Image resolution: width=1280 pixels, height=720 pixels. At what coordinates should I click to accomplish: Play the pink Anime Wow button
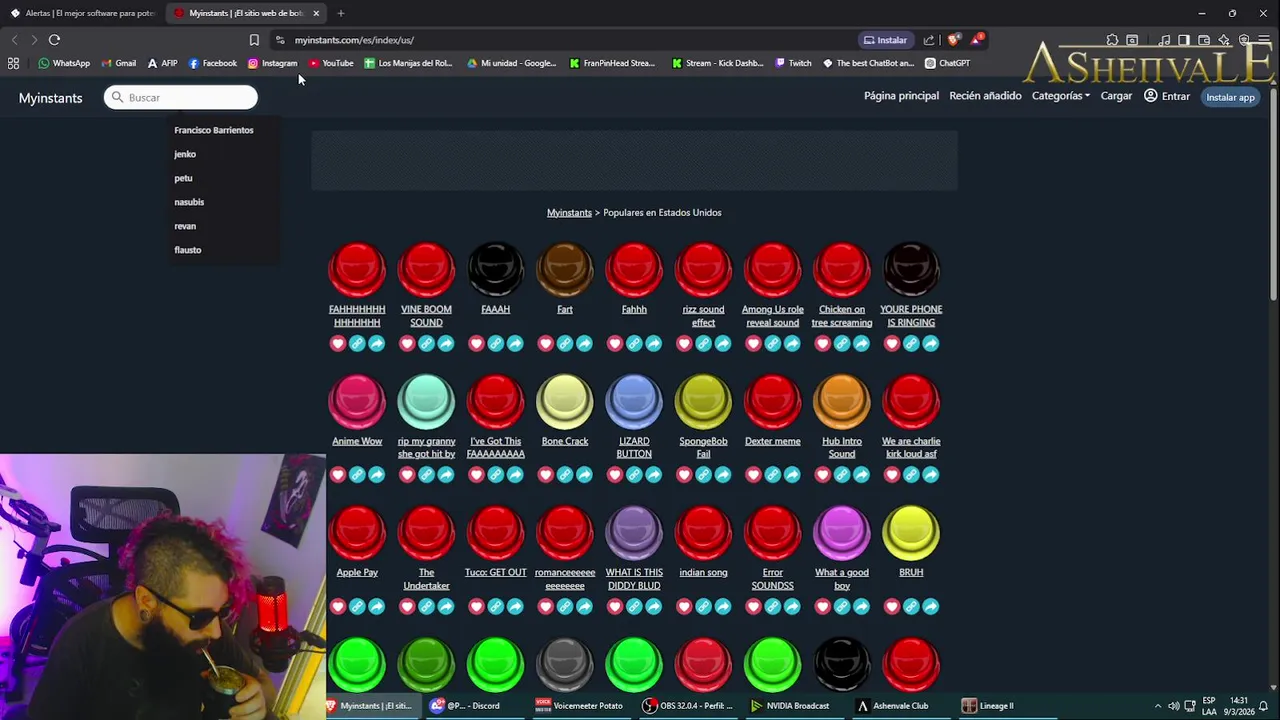357,401
